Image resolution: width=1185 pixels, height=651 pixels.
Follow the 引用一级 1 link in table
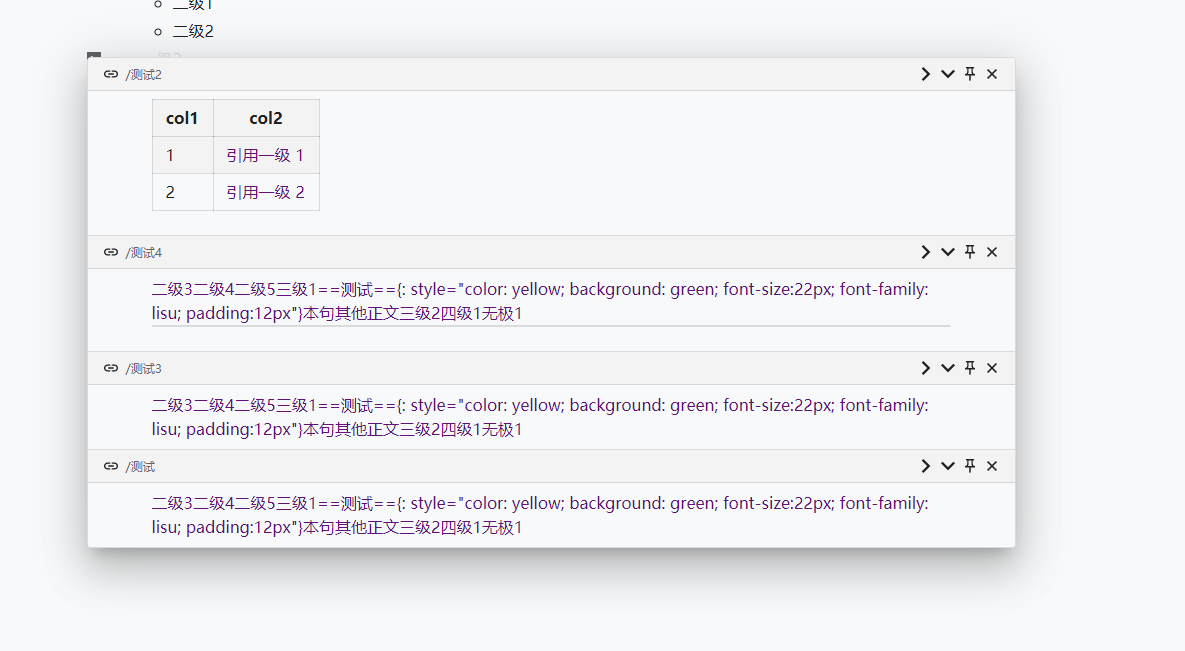coord(265,155)
